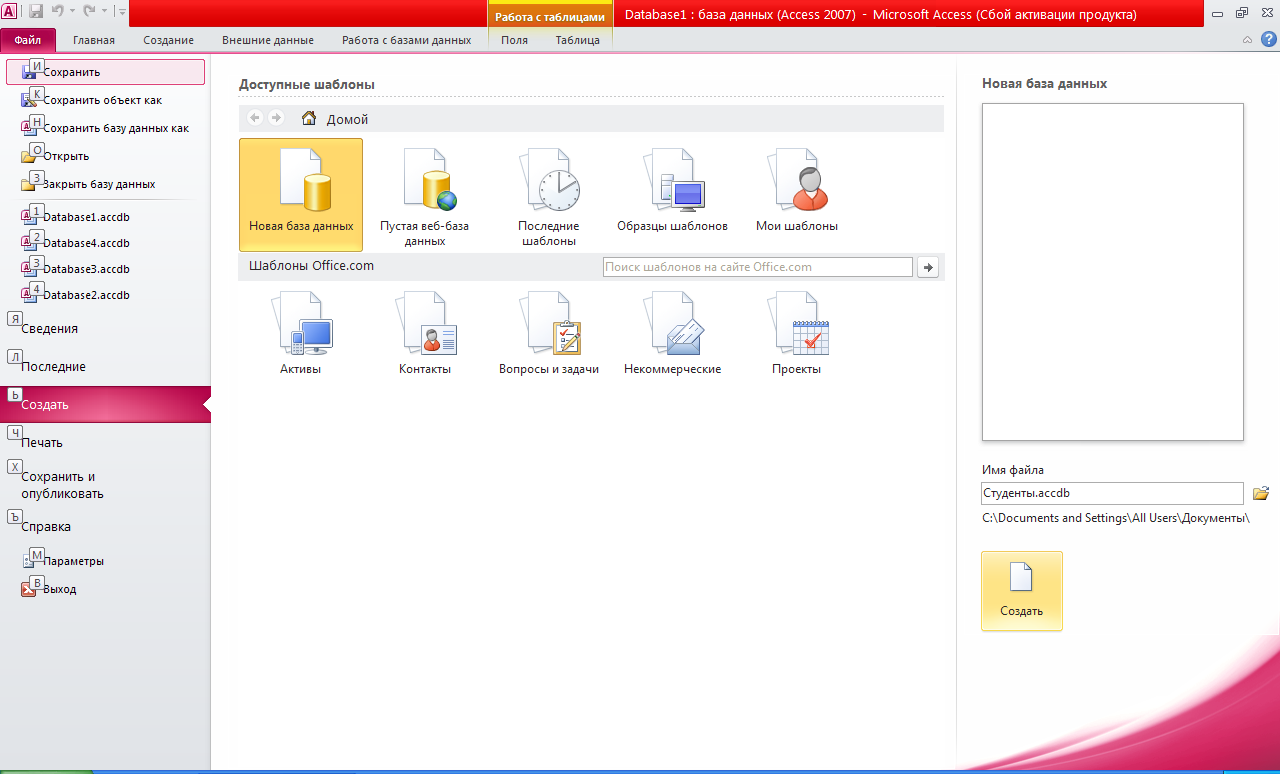Click the Home (Домой) house icon

pos(309,118)
